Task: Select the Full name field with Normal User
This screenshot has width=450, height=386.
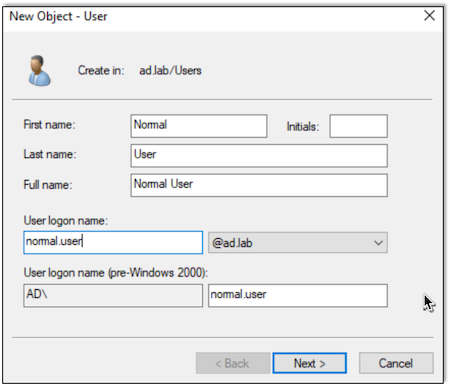Action: tap(259, 185)
